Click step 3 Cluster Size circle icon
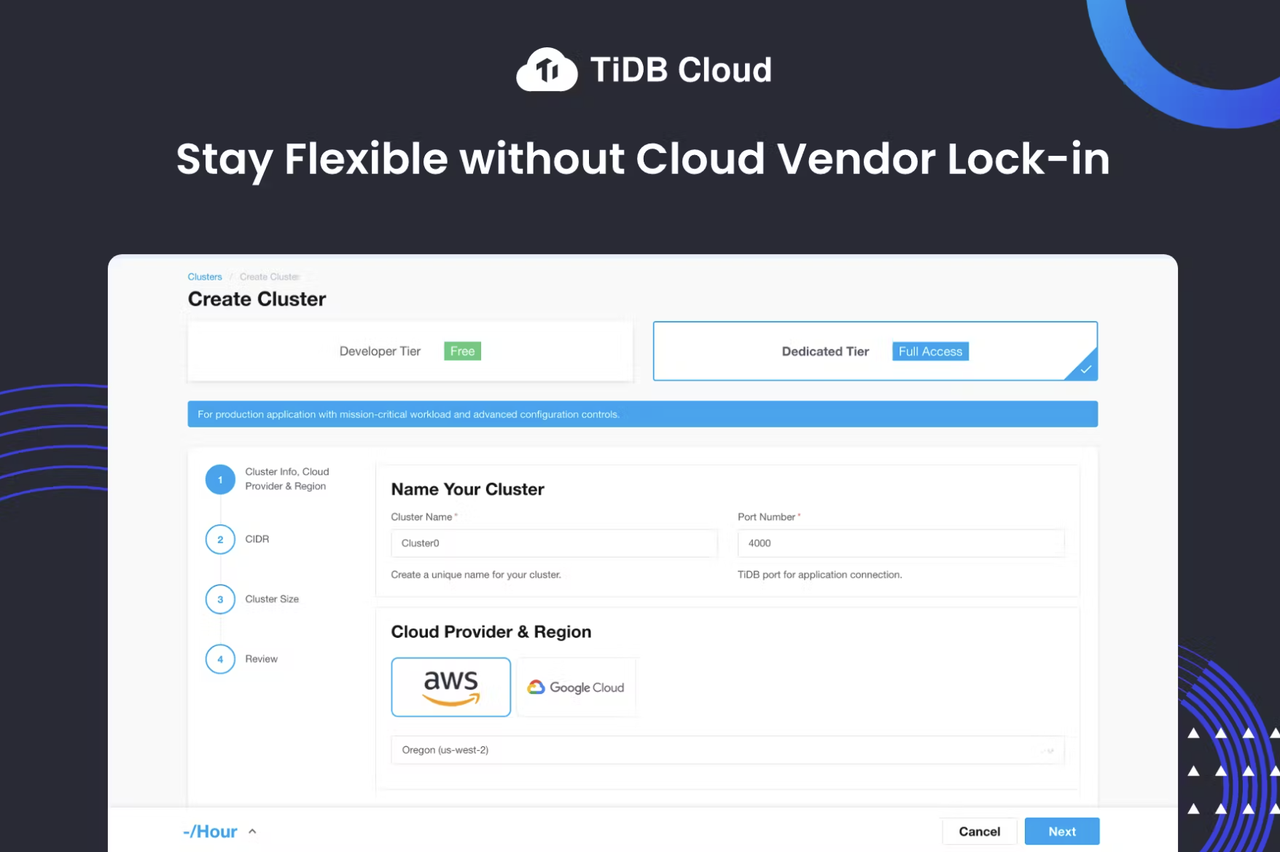This screenshot has height=852, width=1280. [x=220, y=599]
